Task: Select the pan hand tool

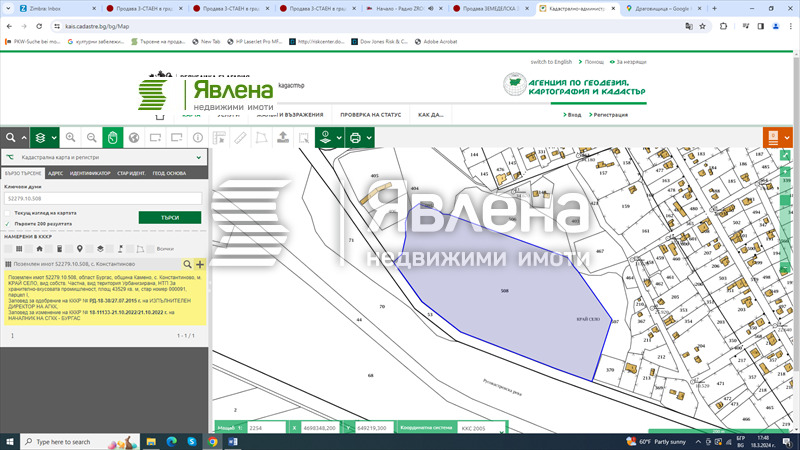Action: [113, 137]
